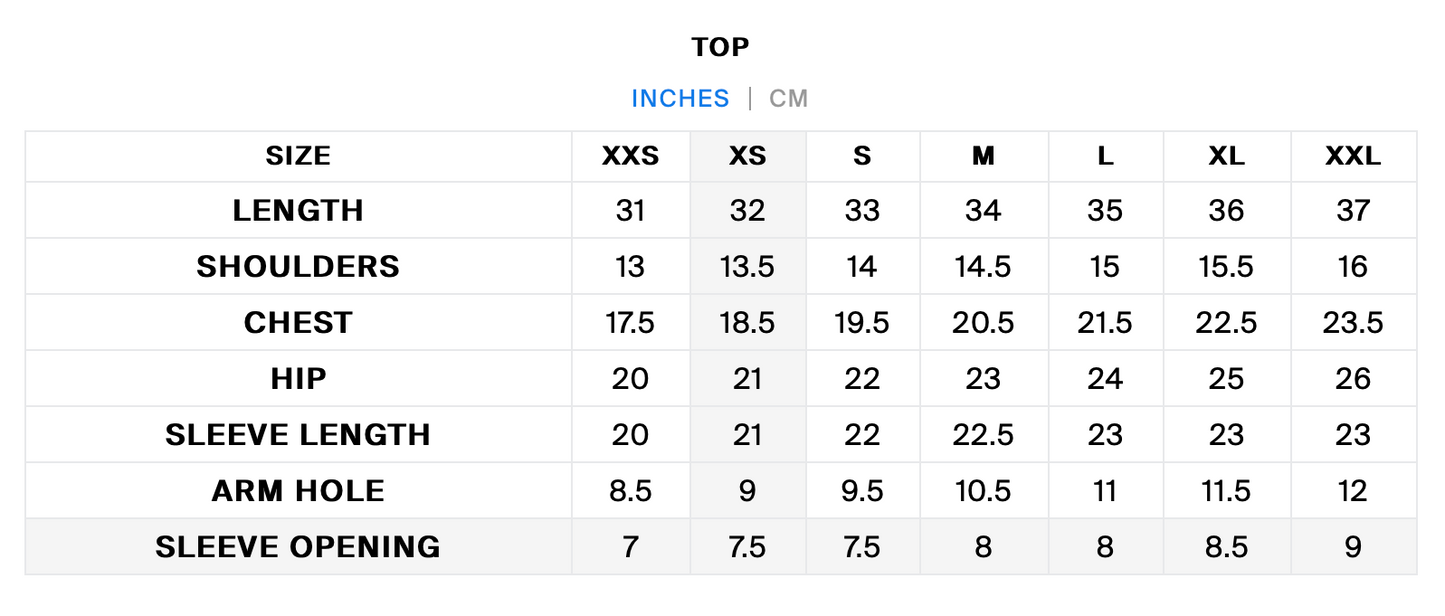Click the S size column header
The width and height of the screenshot is (1445, 616).
862,156
